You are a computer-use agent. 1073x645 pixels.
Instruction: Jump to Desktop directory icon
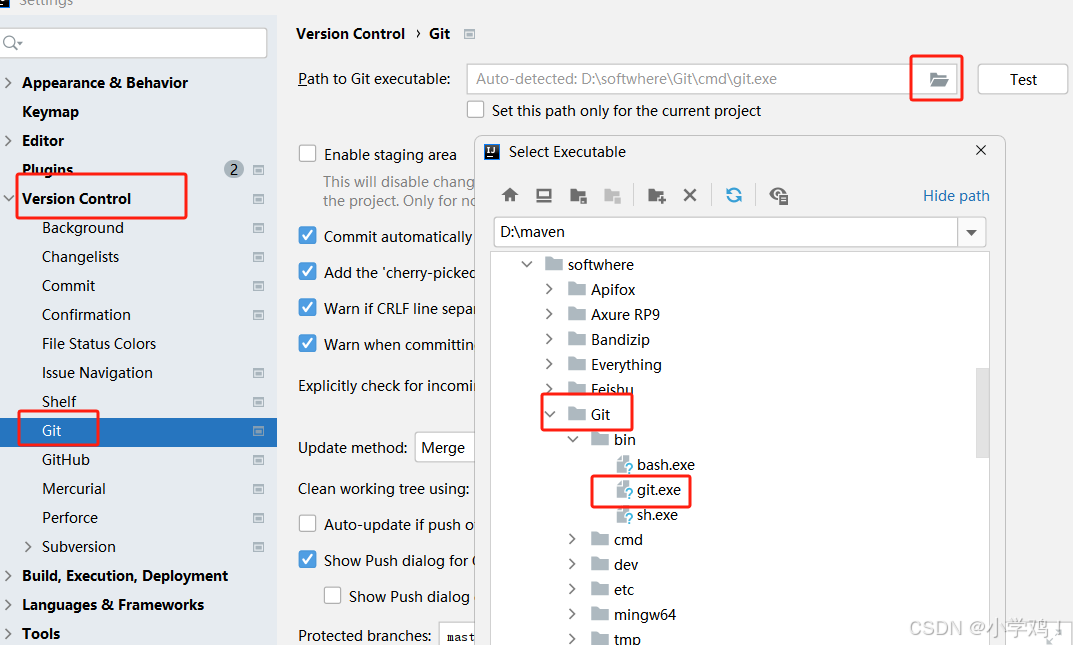click(544, 196)
